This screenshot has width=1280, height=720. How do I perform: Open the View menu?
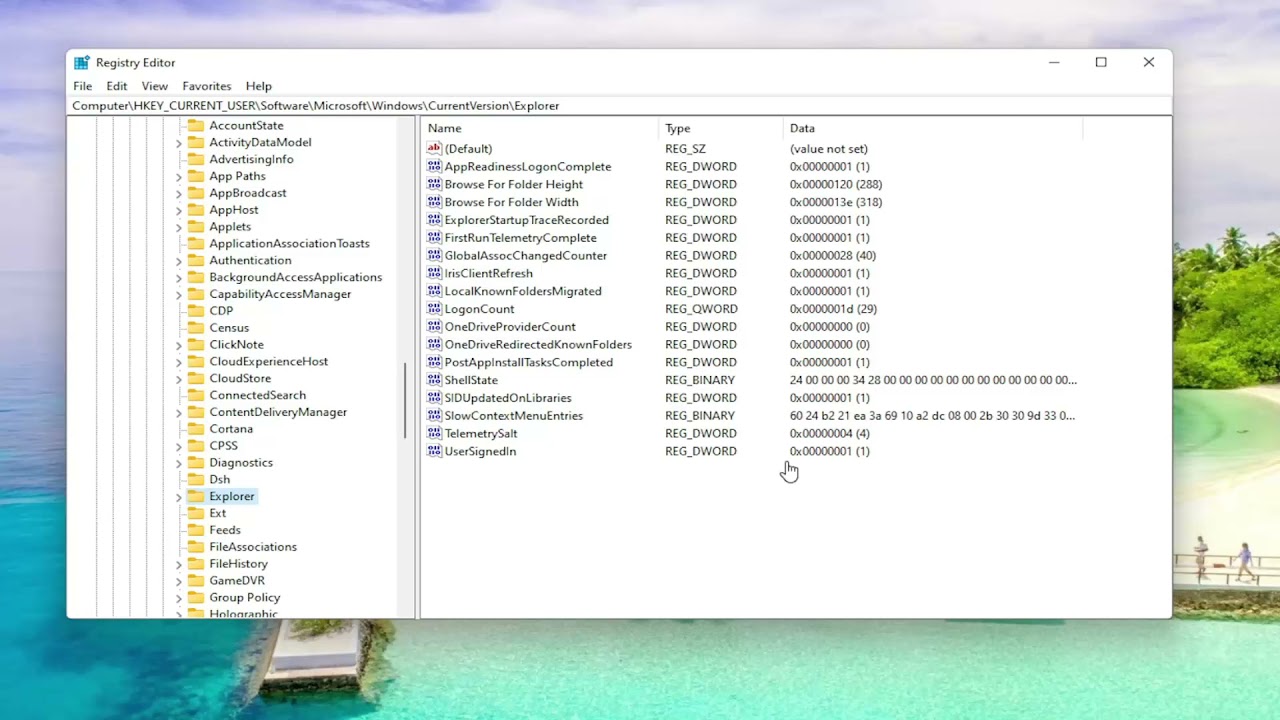click(155, 86)
